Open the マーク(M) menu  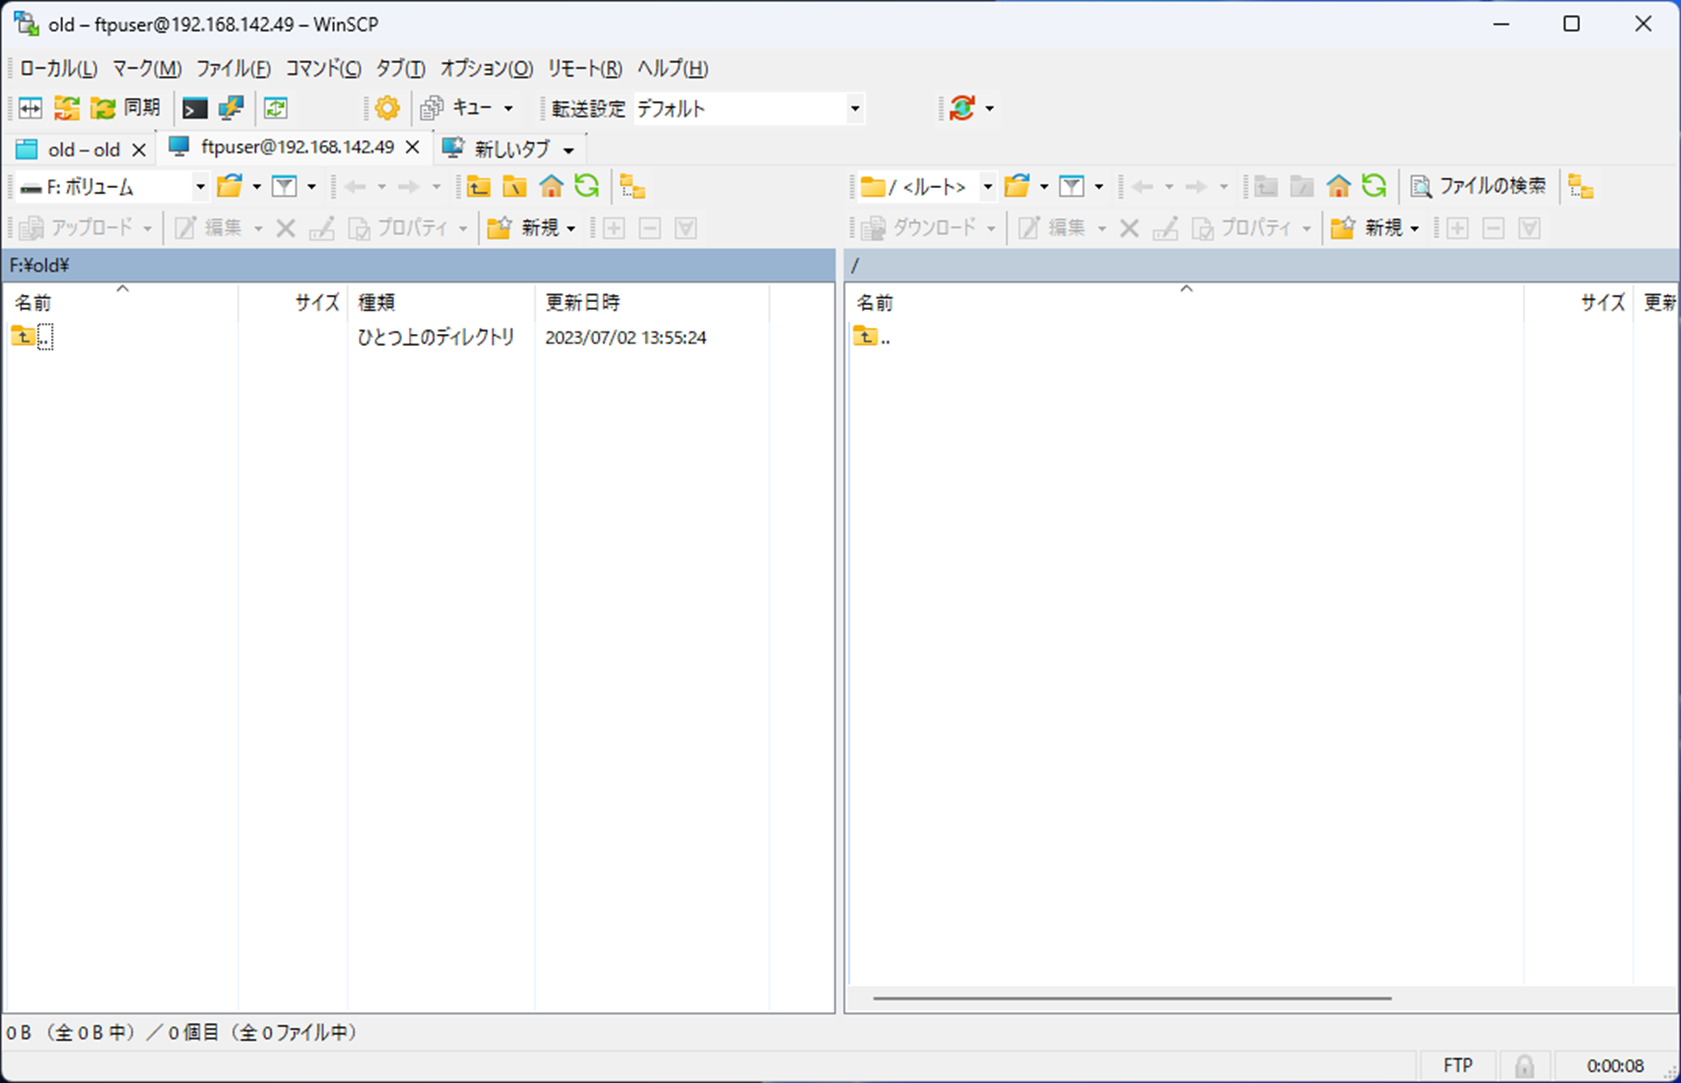(x=147, y=68)
